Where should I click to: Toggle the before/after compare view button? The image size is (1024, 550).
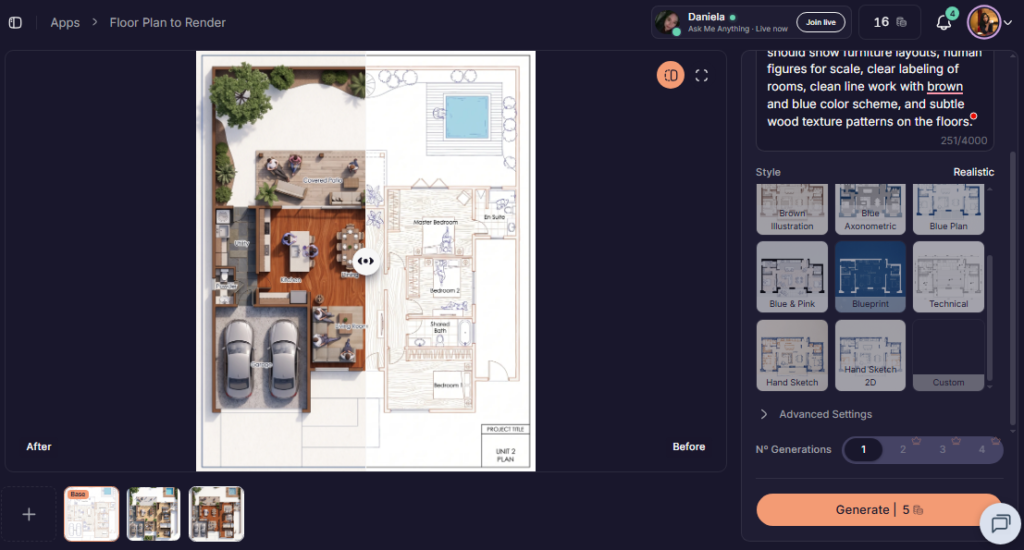coord(671,75)
